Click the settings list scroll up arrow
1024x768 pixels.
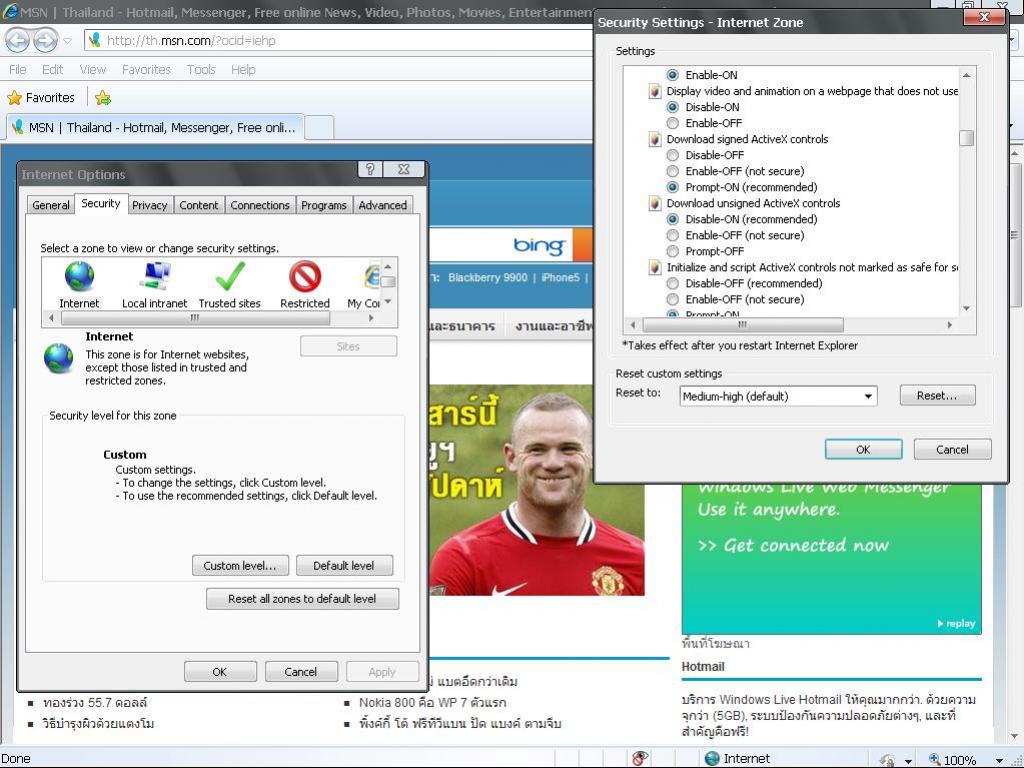(967, 75)
